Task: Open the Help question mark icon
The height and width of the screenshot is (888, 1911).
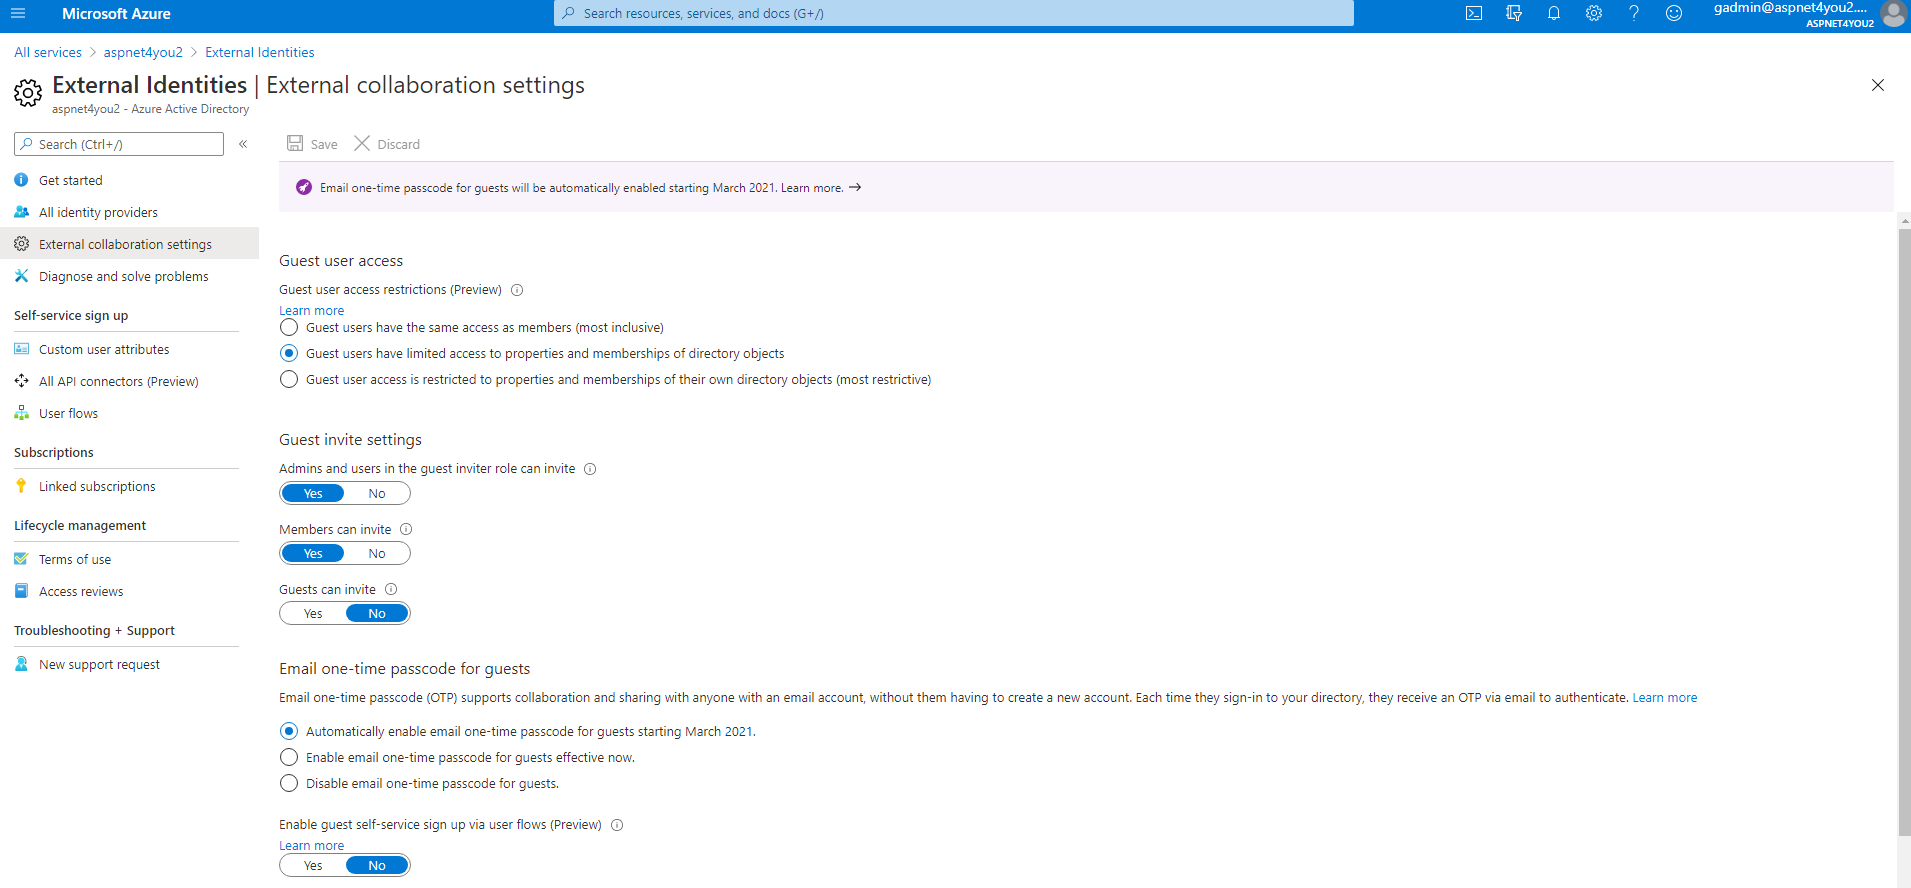Action: (x=1634, y=14)
